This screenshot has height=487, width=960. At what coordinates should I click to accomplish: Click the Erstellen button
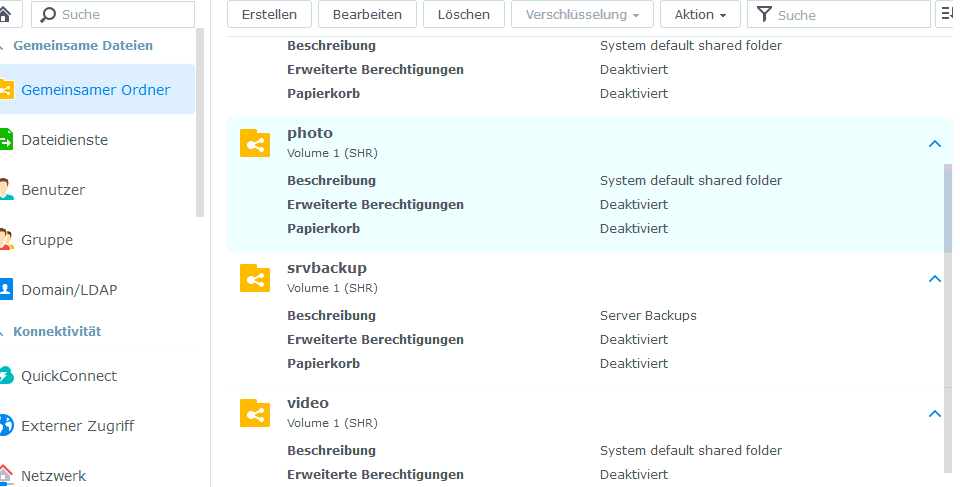pyautogui.click(x=269, y=14)
